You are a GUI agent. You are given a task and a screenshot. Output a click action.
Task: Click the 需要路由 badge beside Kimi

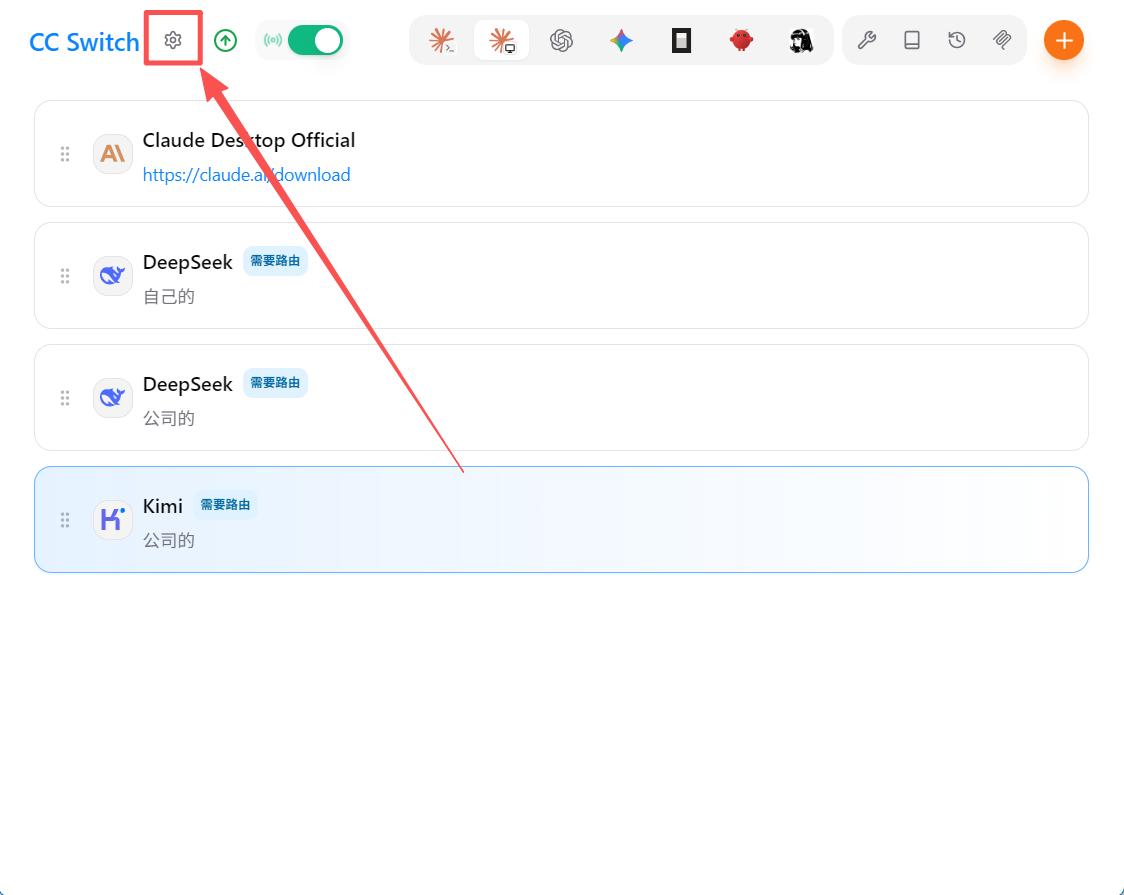click(225, 504)
